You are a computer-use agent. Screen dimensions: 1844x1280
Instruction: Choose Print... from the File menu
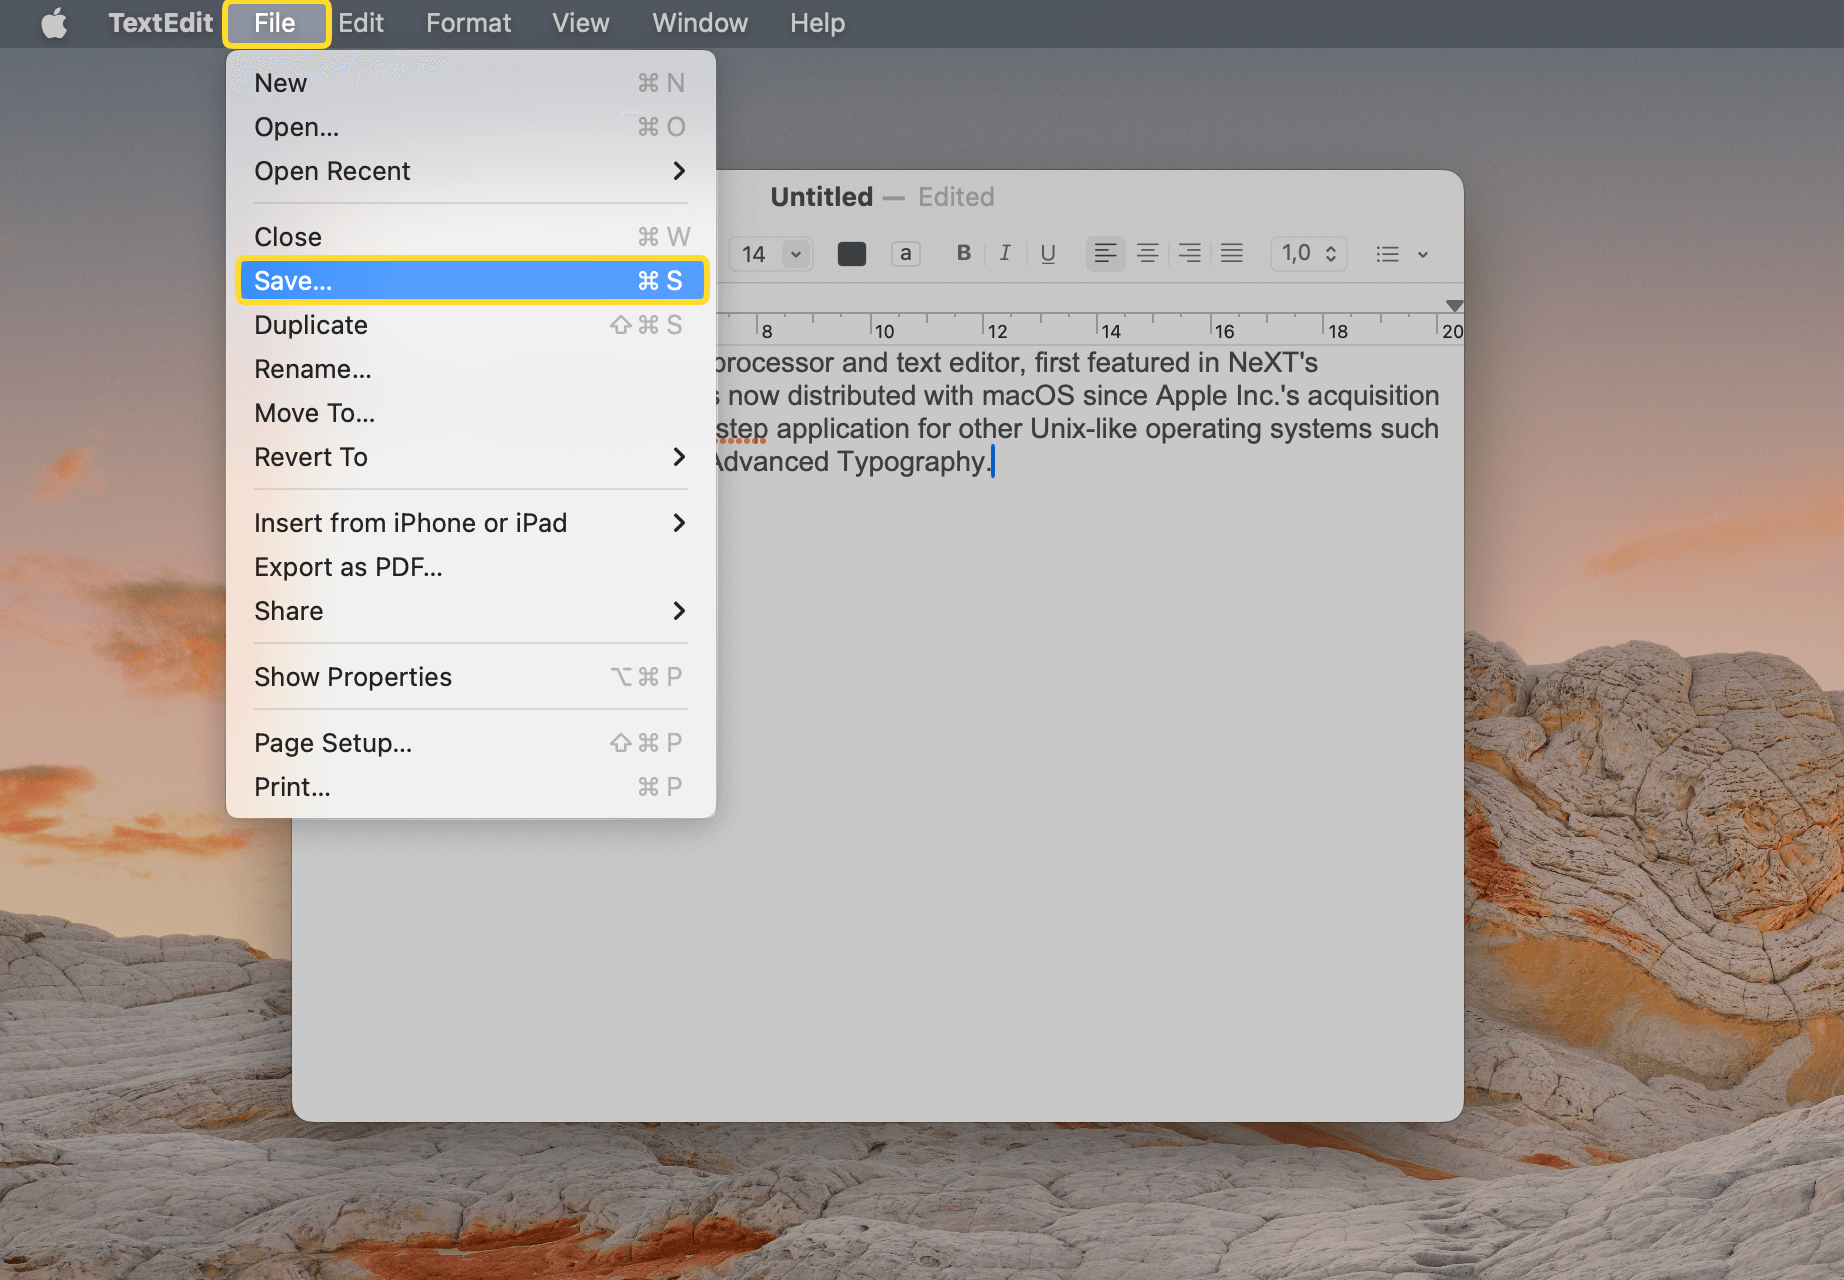click(471, 787)
